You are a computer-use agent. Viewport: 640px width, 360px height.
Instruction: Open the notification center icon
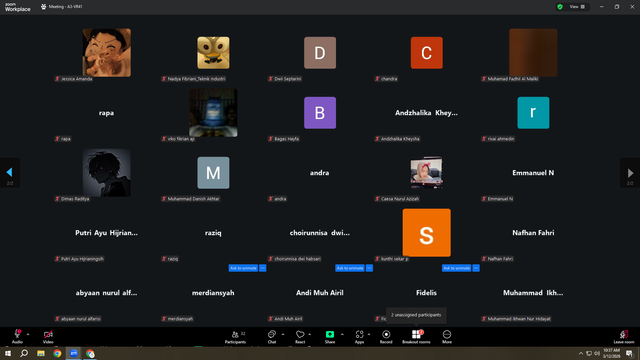click(x=629, y=353)
